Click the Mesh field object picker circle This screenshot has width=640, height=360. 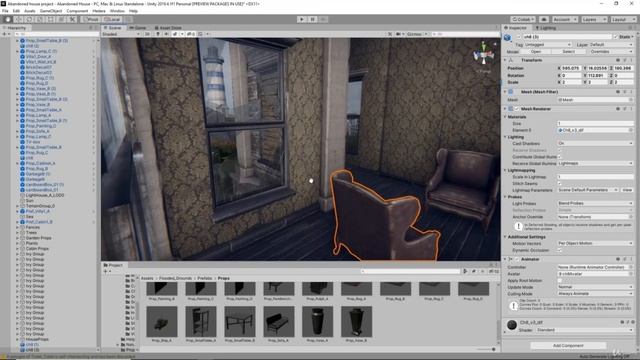(631, 100)
